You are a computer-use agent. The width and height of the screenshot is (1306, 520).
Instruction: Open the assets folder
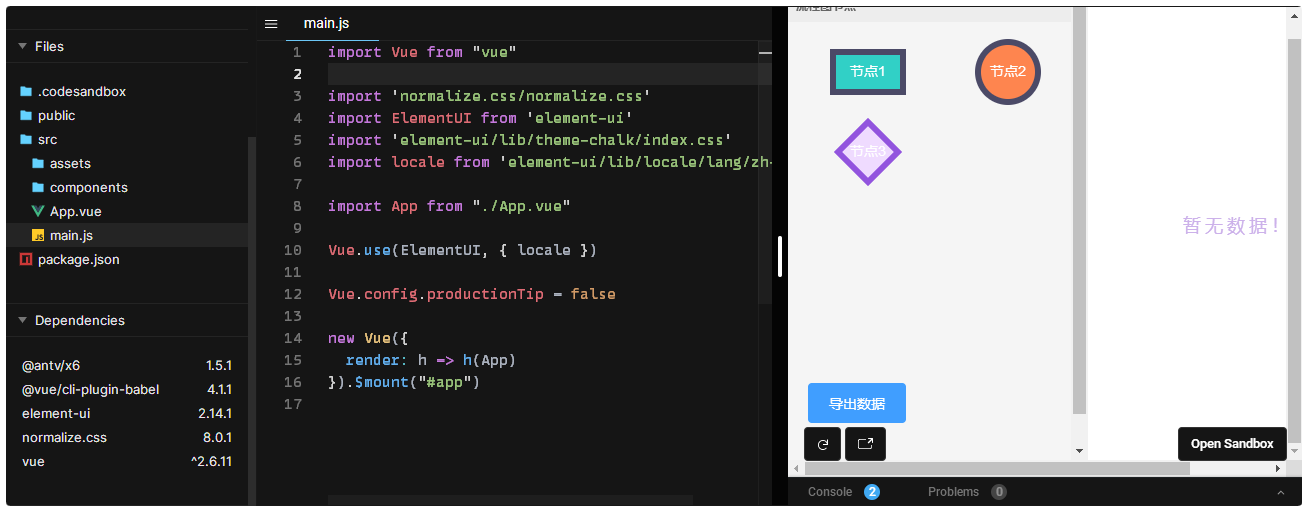pyautogui.click(x=127, y=163)
